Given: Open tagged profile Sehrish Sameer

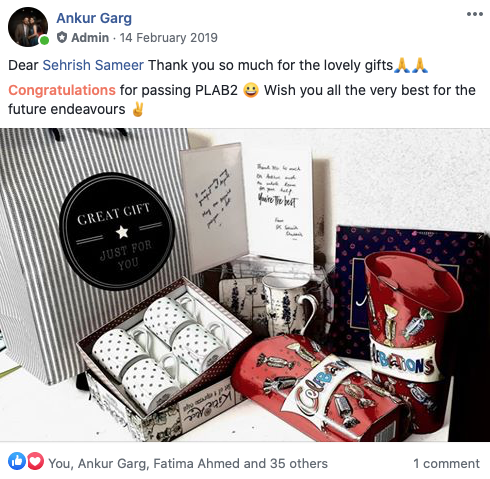Looking at the screenshot, I should click(x=93, y=65).
